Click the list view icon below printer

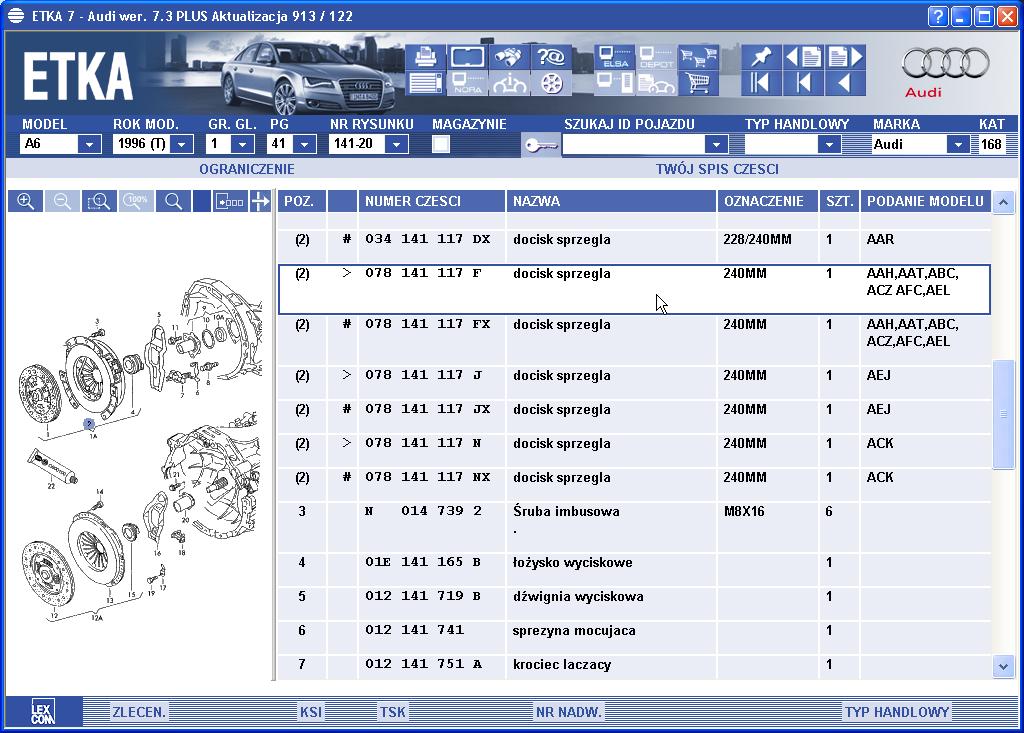[425, 84]
